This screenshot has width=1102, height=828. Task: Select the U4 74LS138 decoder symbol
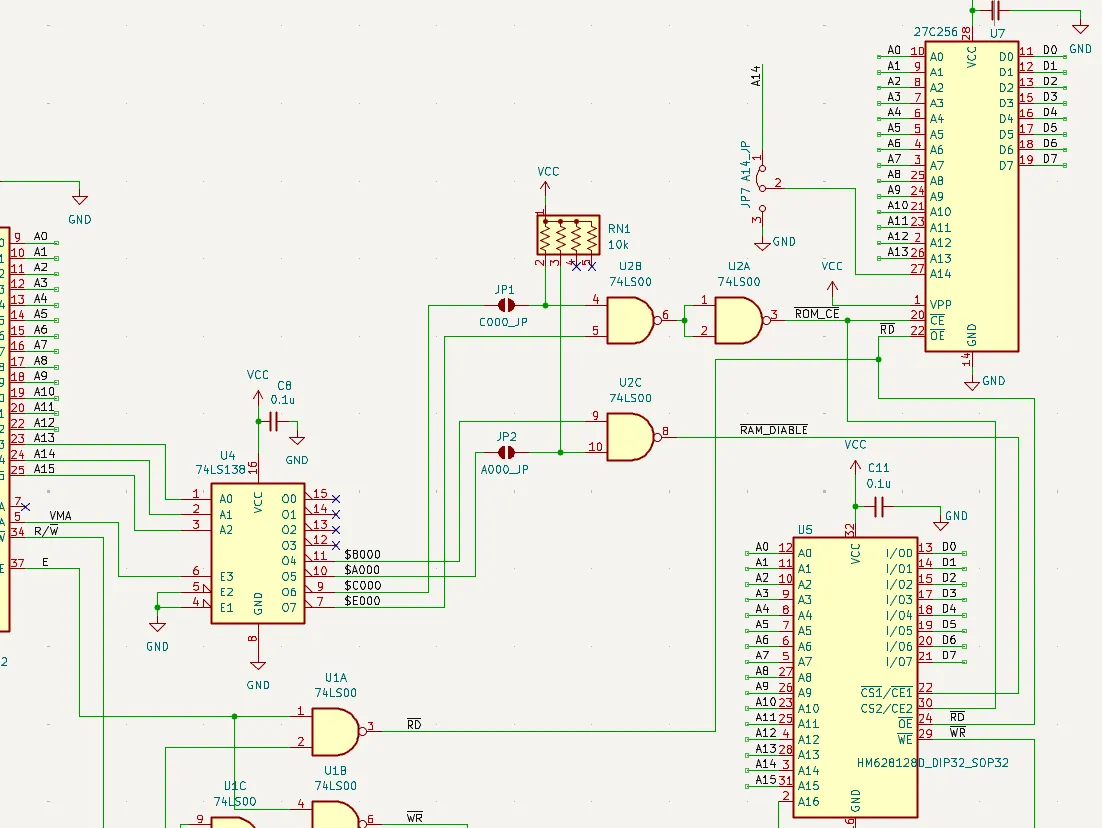[258, 553]
